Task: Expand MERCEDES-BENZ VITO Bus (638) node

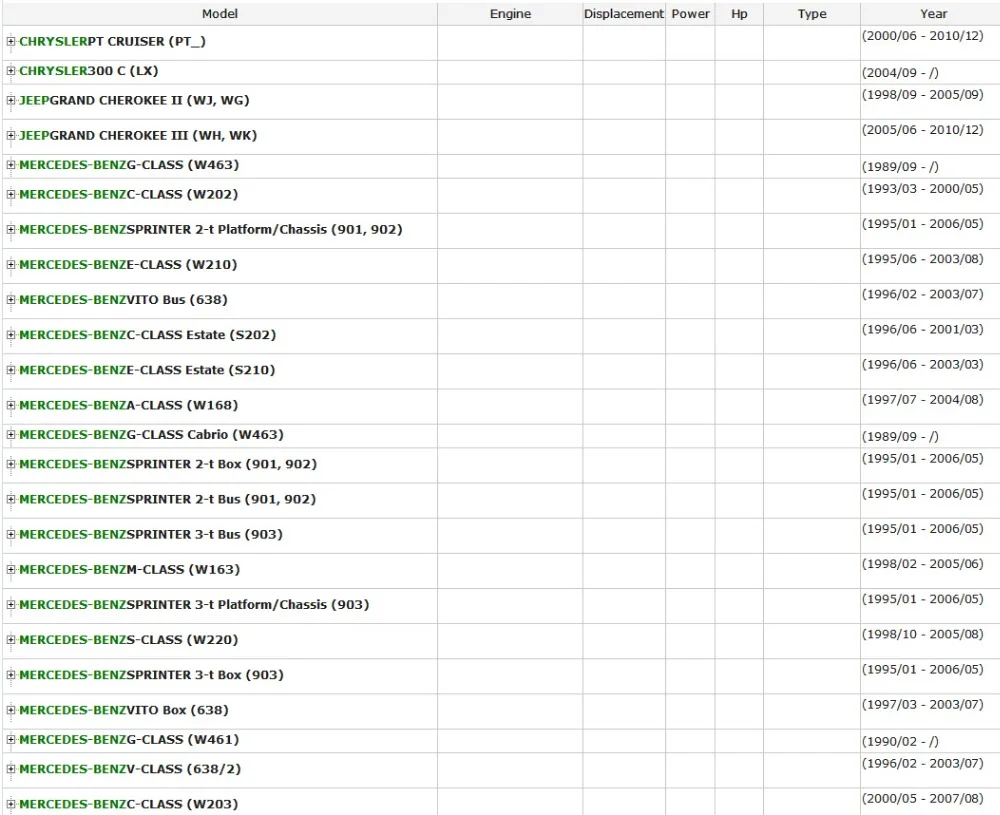Action: [x=11, y=299]
